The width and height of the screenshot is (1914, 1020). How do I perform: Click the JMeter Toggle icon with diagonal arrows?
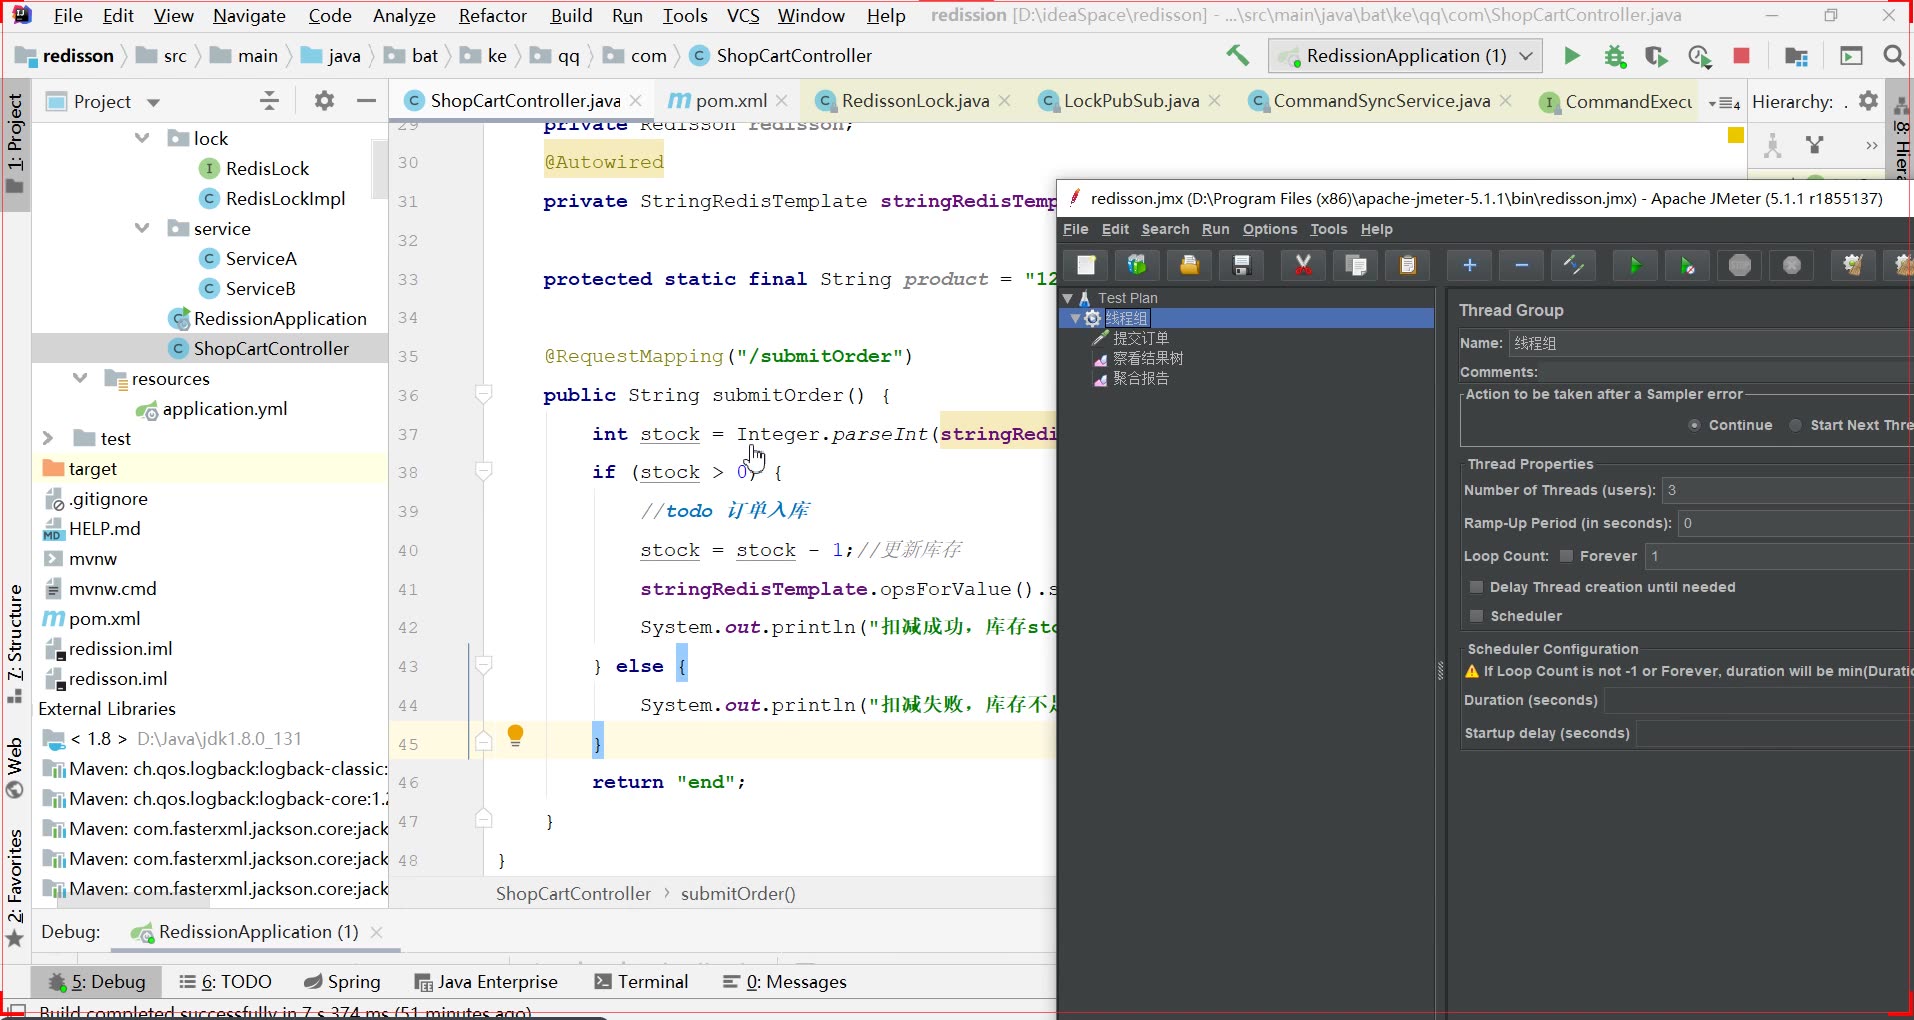pos(1573,265)
